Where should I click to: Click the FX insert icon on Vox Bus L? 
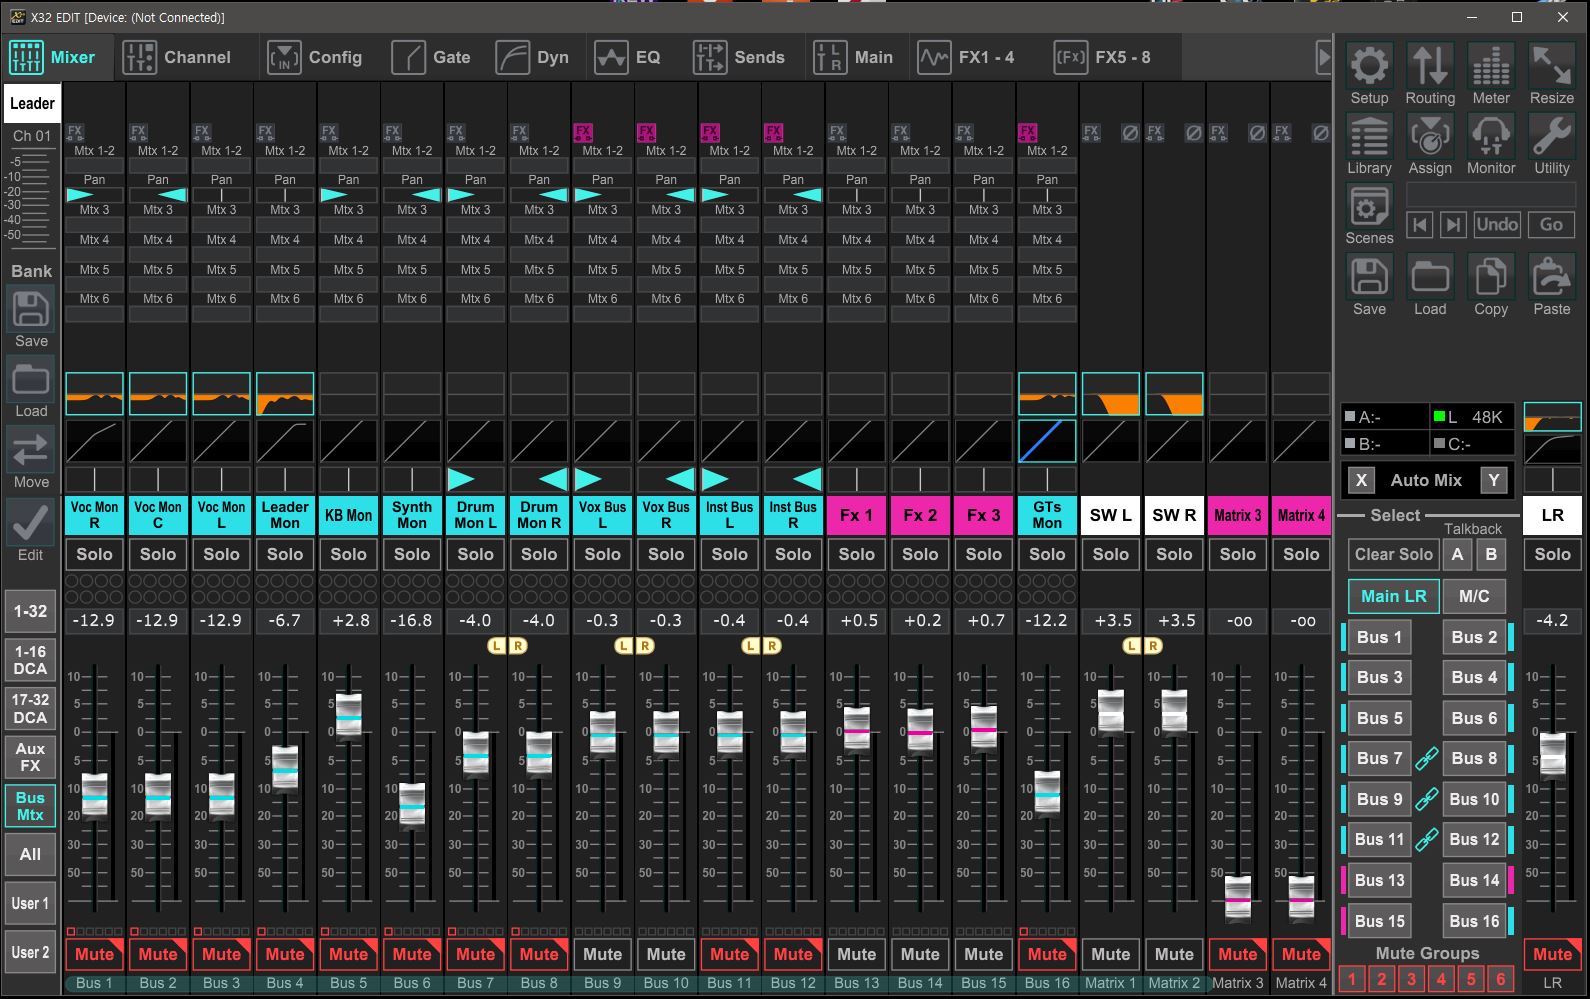pos(583,132)
